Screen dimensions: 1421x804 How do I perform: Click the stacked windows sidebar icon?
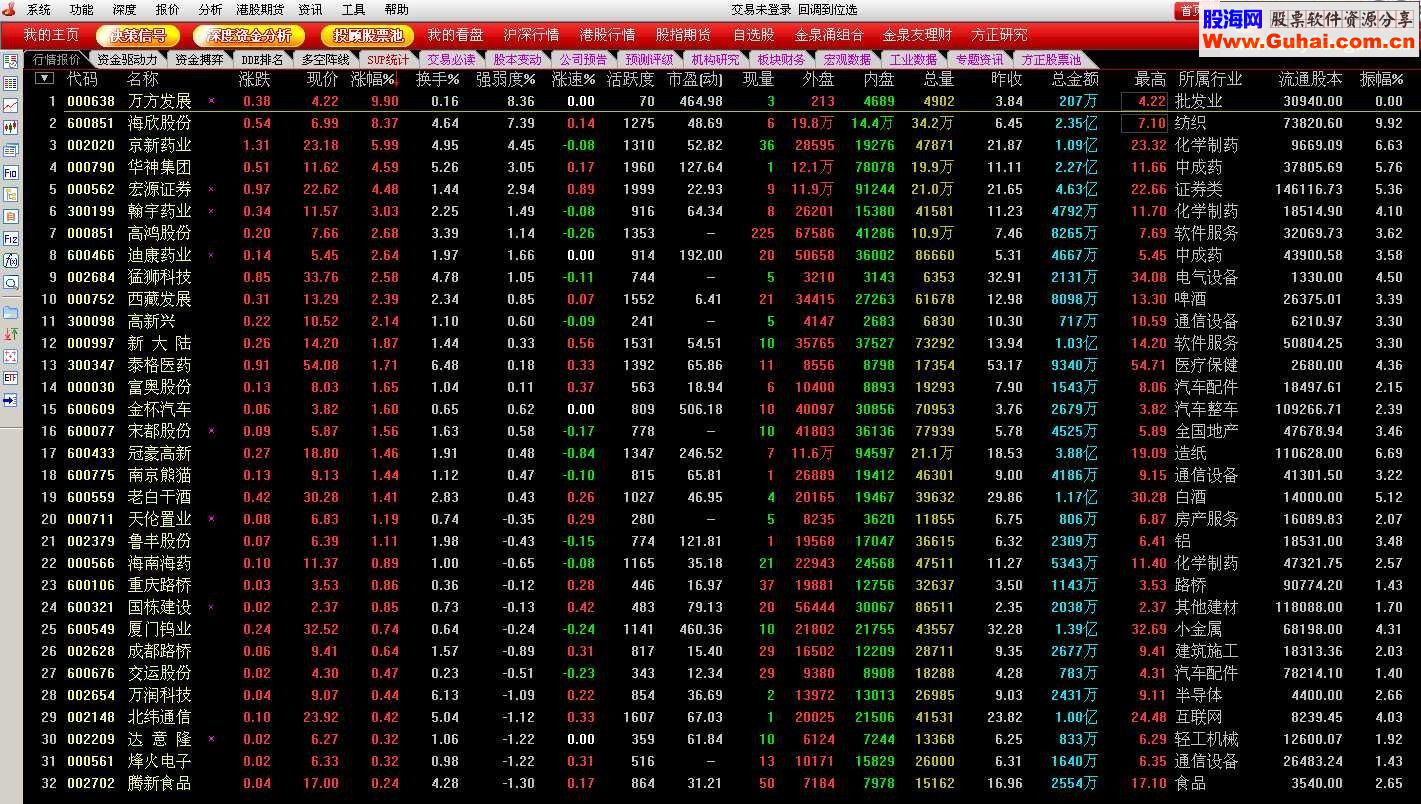pos(11,149)
